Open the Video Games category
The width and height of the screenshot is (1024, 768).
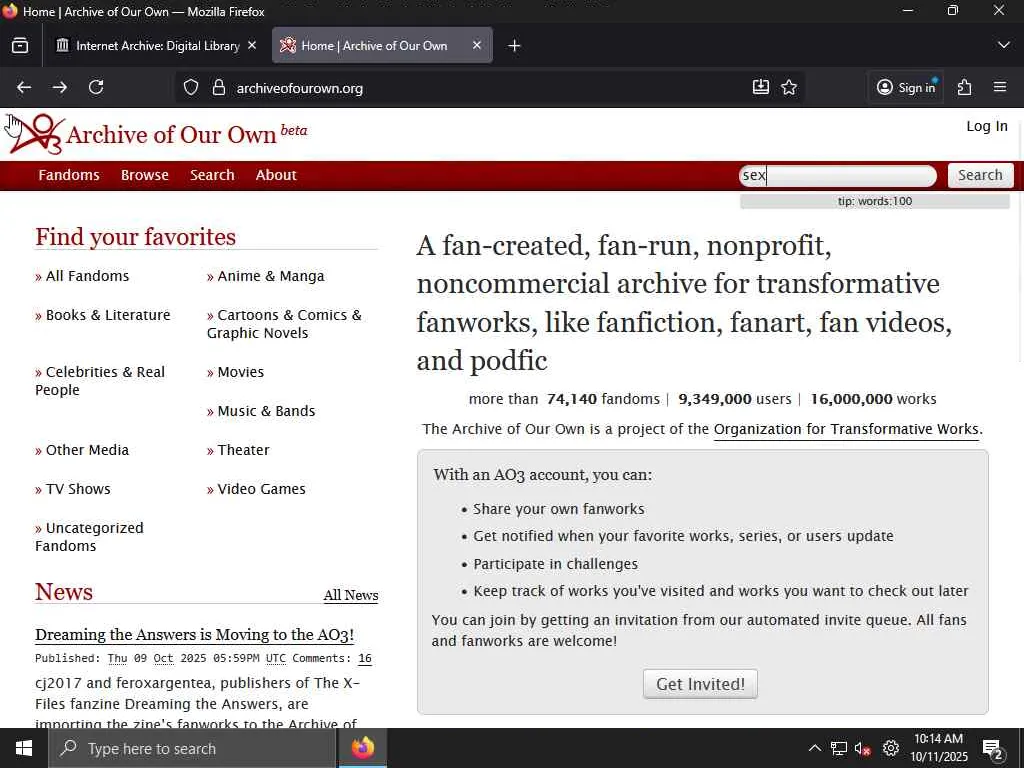[261, 489]
